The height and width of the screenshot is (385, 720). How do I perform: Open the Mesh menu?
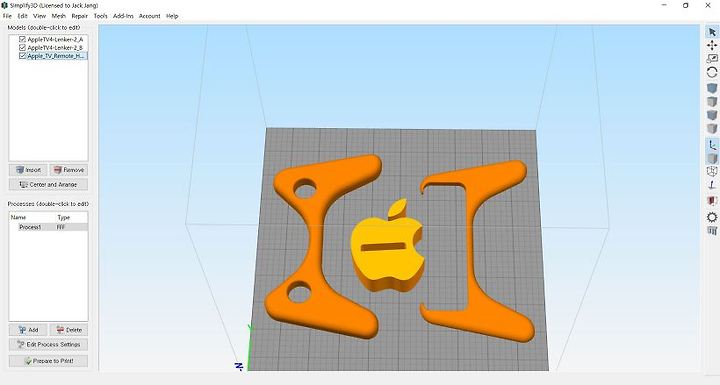(x=58, y=16)
